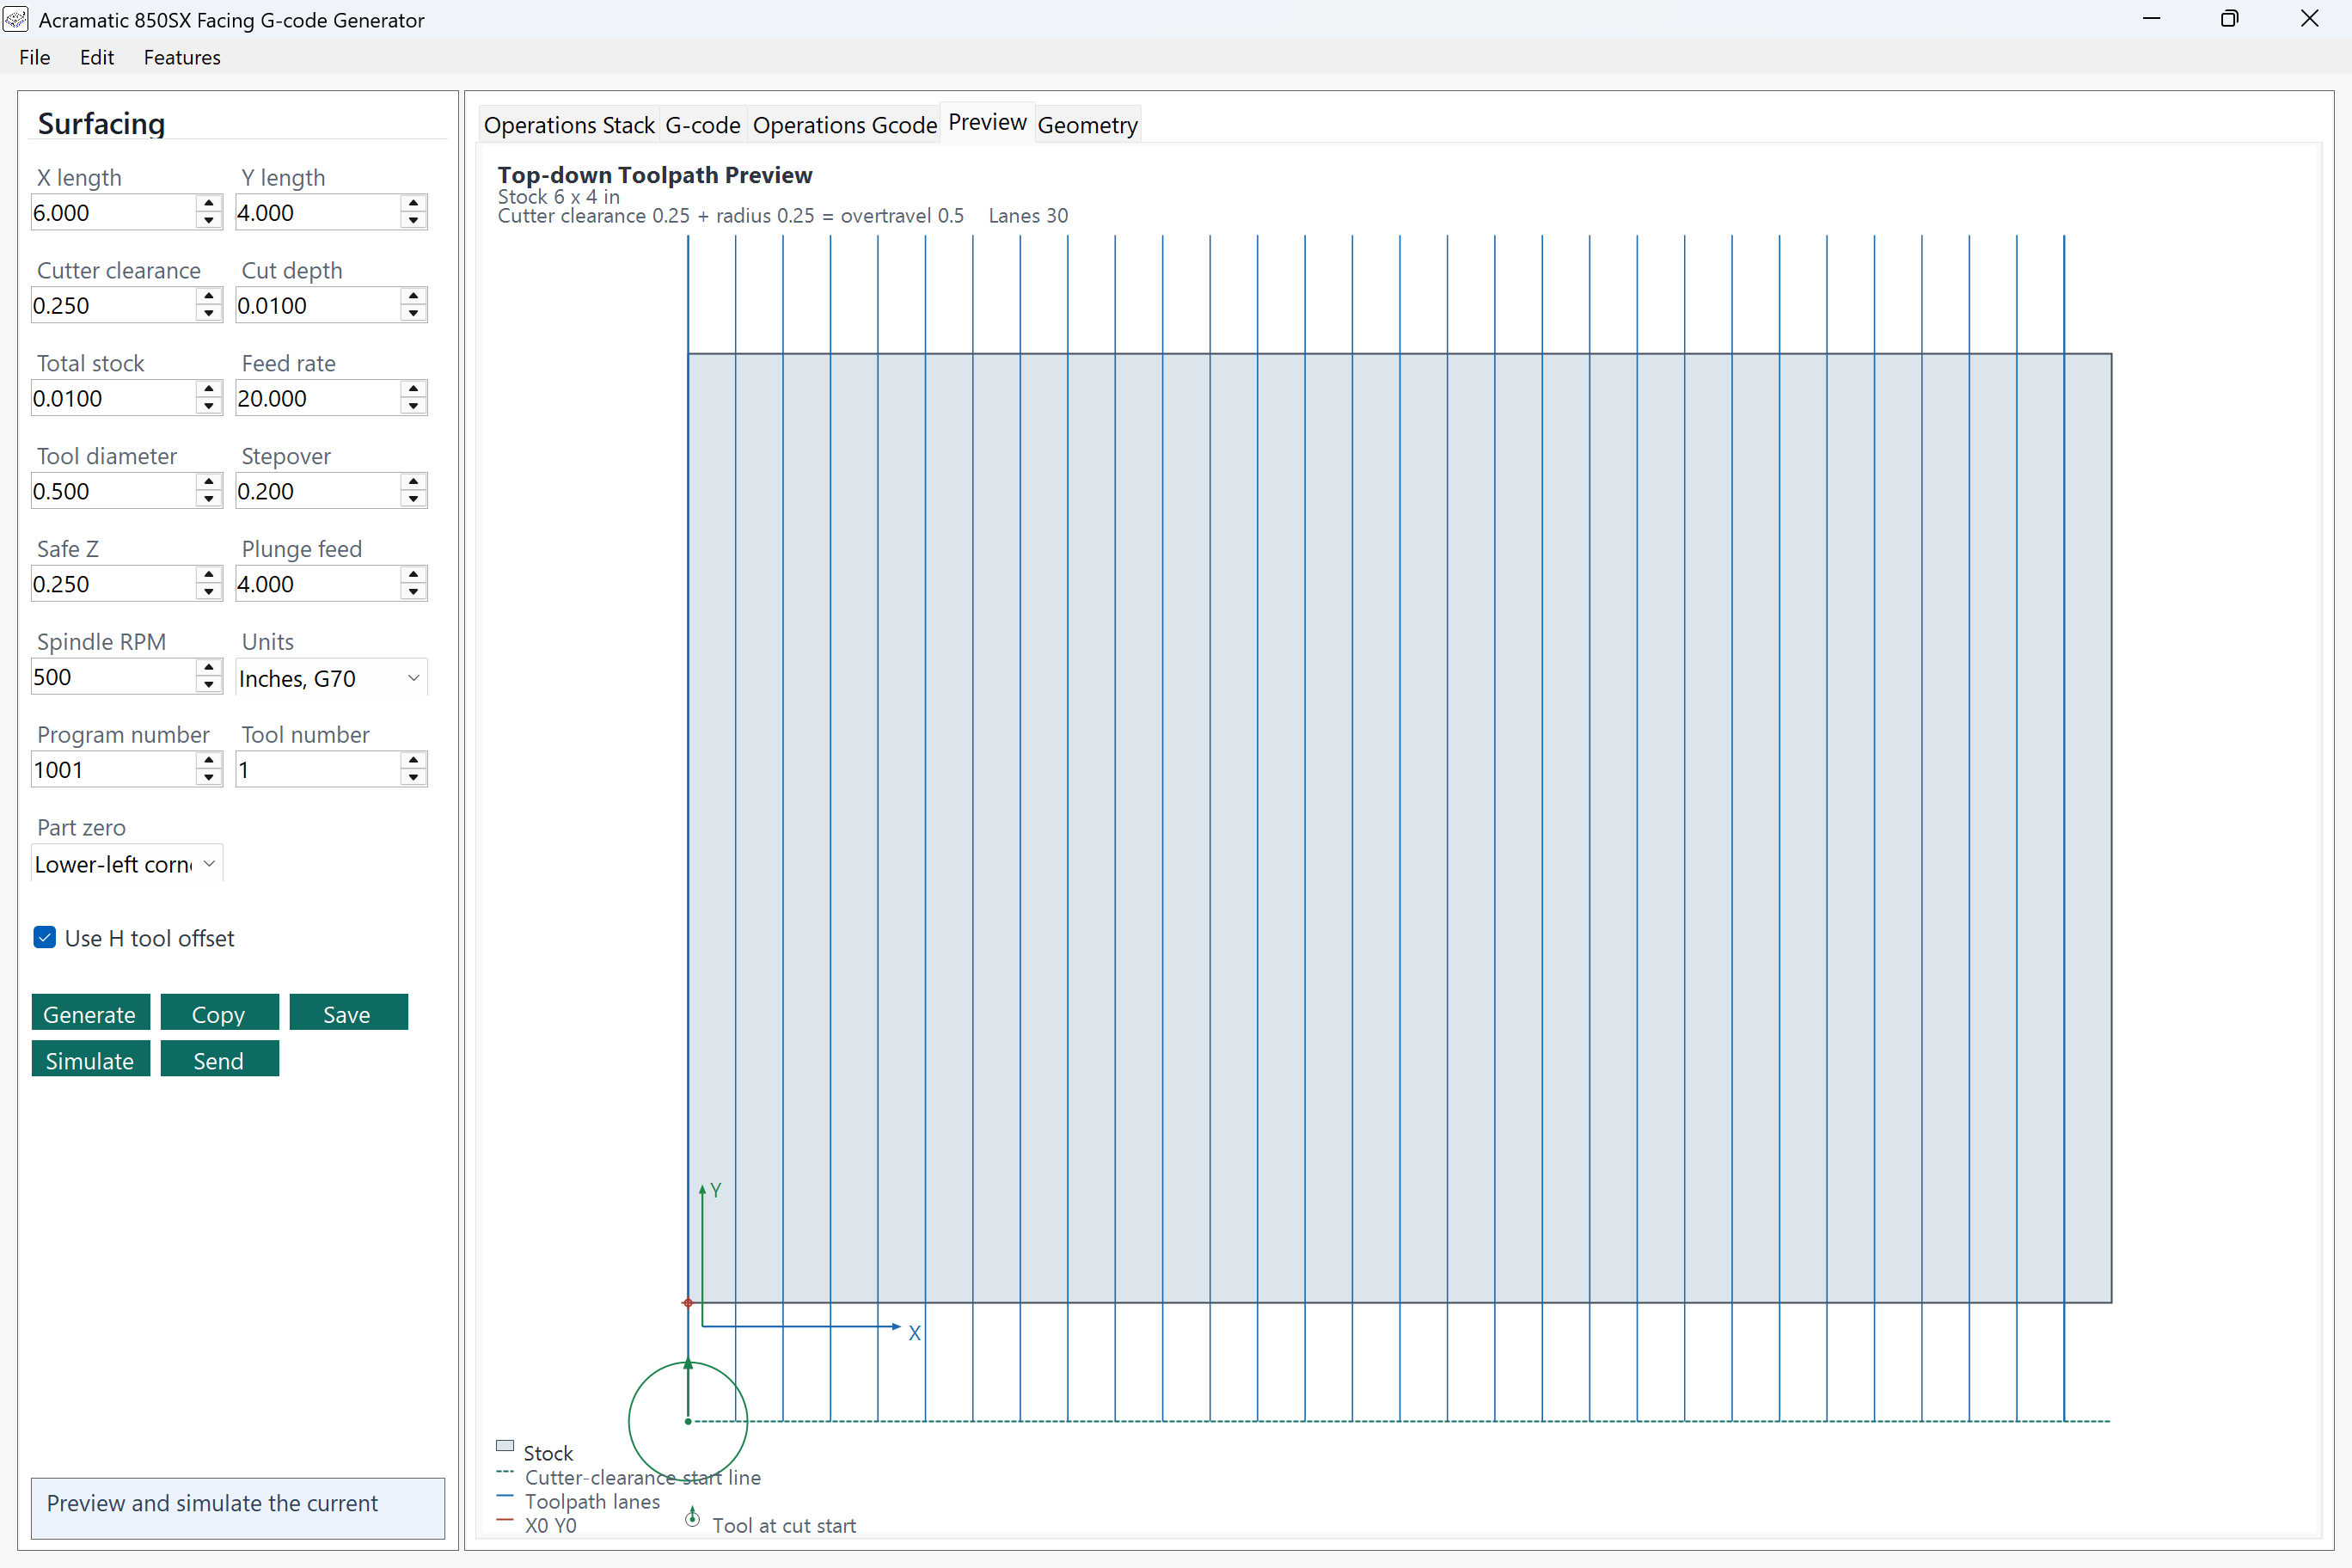Open the Part zero dropdown

[x=127, y=864]
